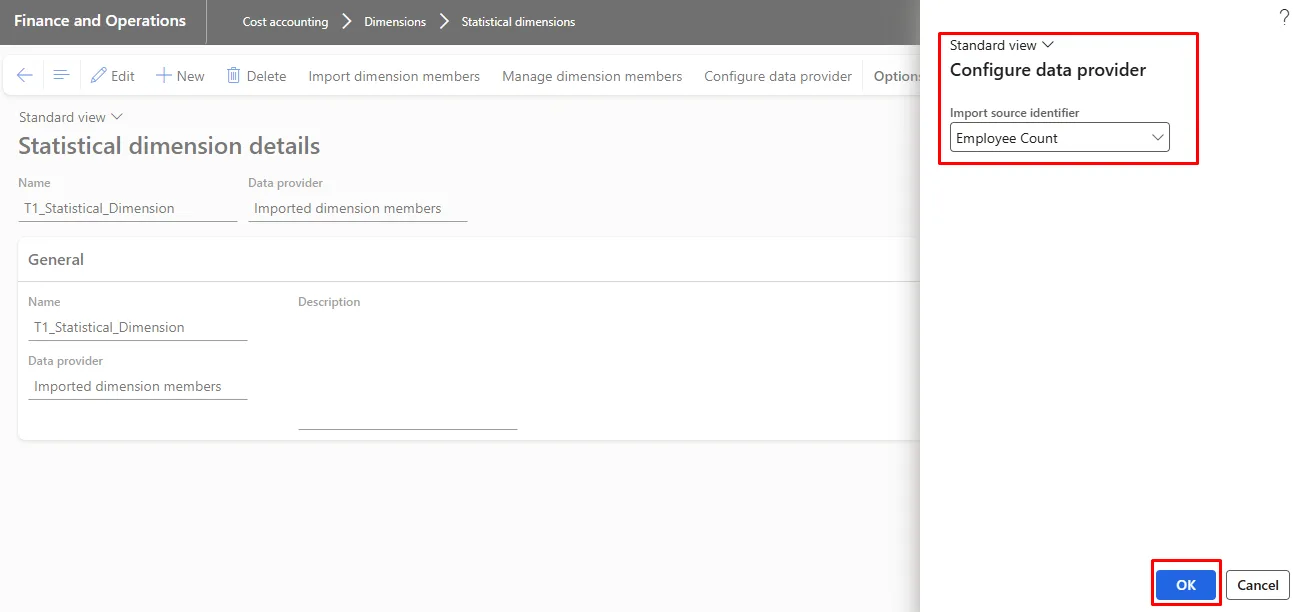Select Configure data provider in action bar
This screenshot has width=1305, height=612.
pyautogui.click(x=778, y=76)
